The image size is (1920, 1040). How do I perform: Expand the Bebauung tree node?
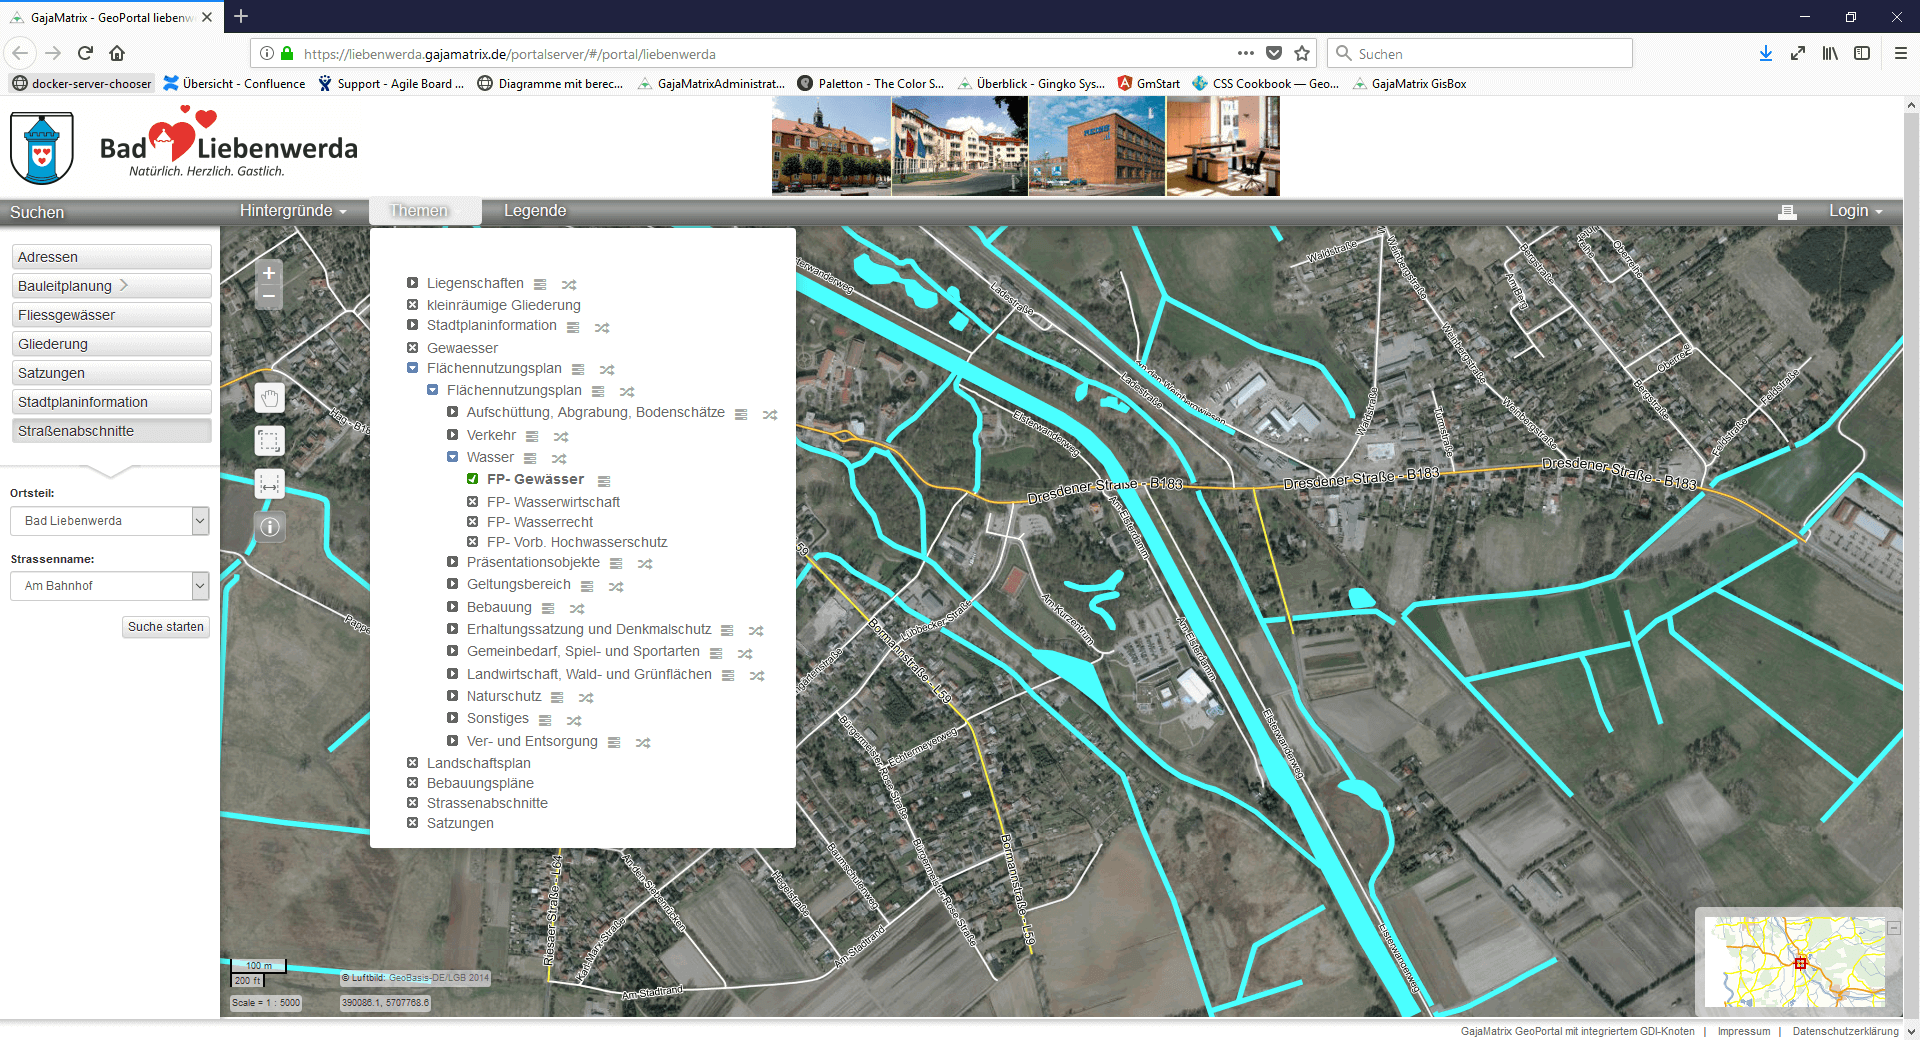click(453, 607)
